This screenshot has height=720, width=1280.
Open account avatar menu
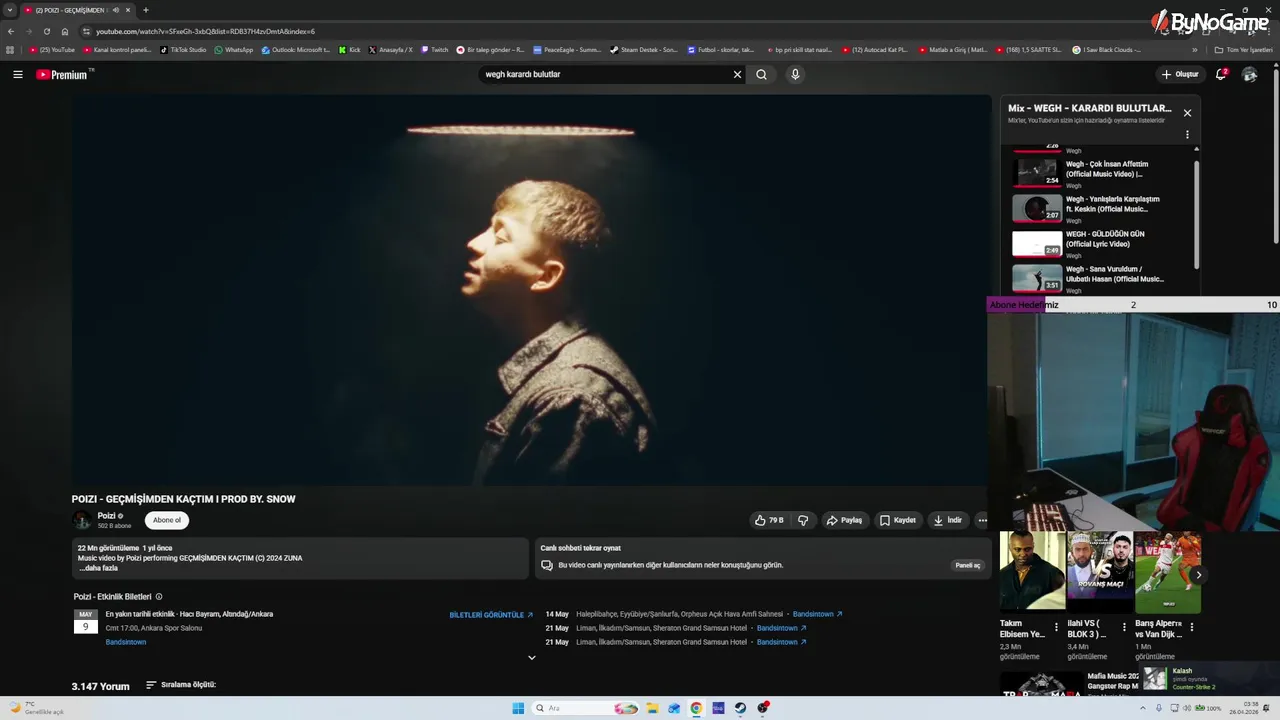tap(1249, 74)
